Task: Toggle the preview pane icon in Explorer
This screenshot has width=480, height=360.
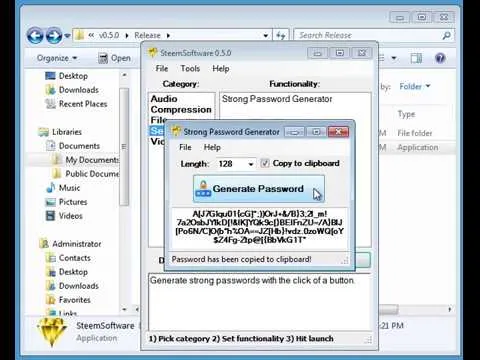Action: click(416, 58)
